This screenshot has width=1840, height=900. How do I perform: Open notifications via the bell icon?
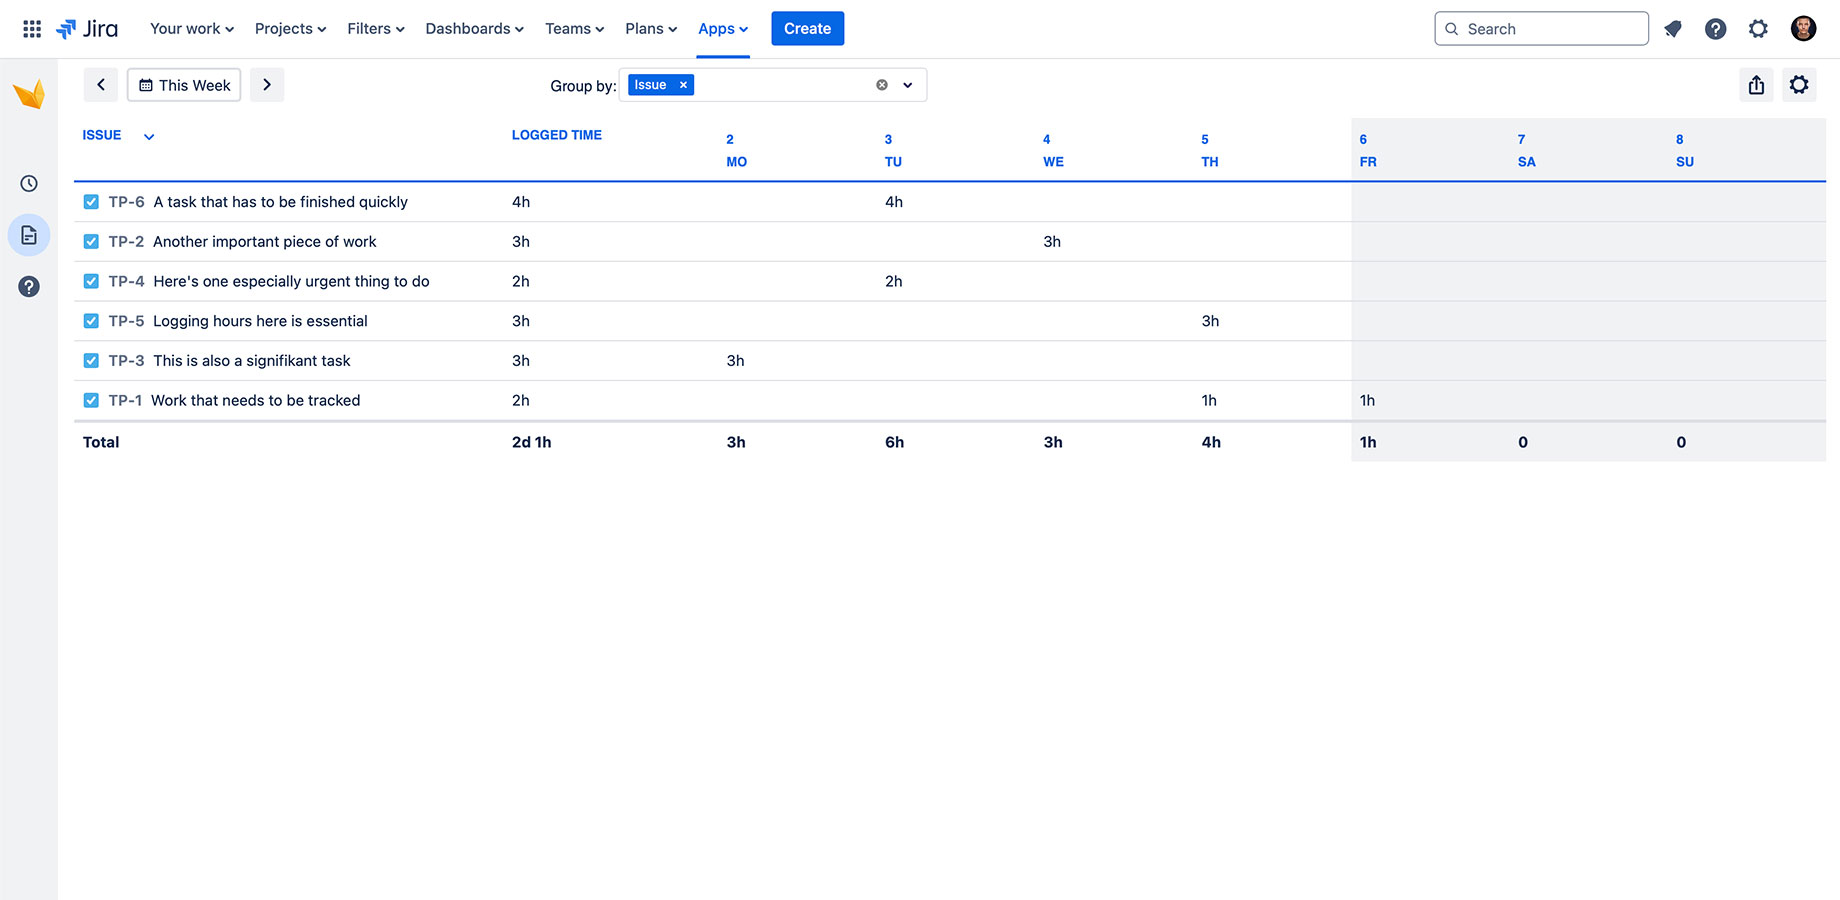pyautogui.click(x=1673, y=29)
